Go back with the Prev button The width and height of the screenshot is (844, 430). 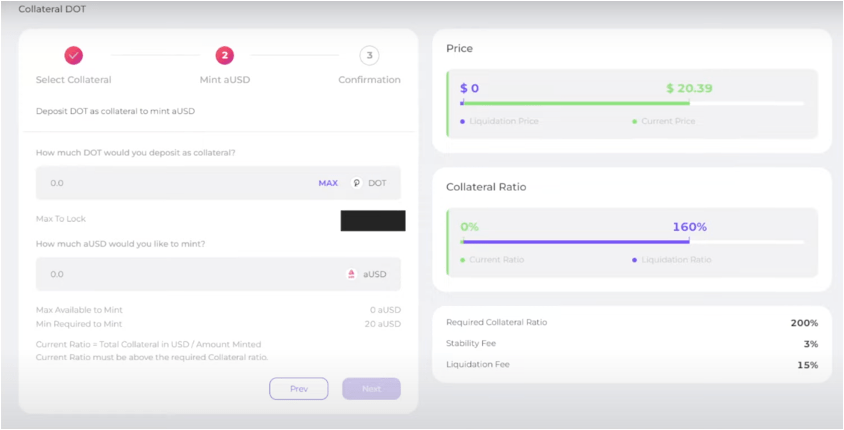pos(299,389)
